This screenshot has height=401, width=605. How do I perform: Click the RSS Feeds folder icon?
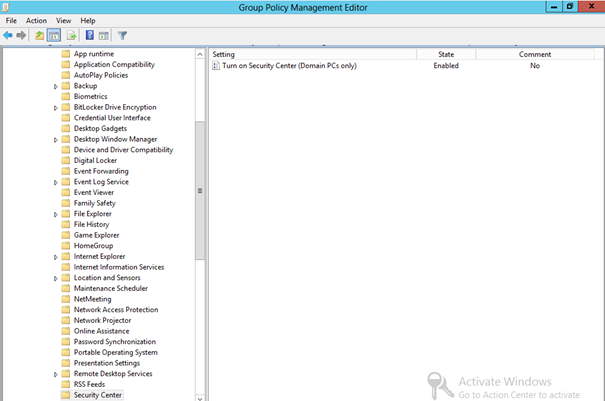tap(66, 384)
